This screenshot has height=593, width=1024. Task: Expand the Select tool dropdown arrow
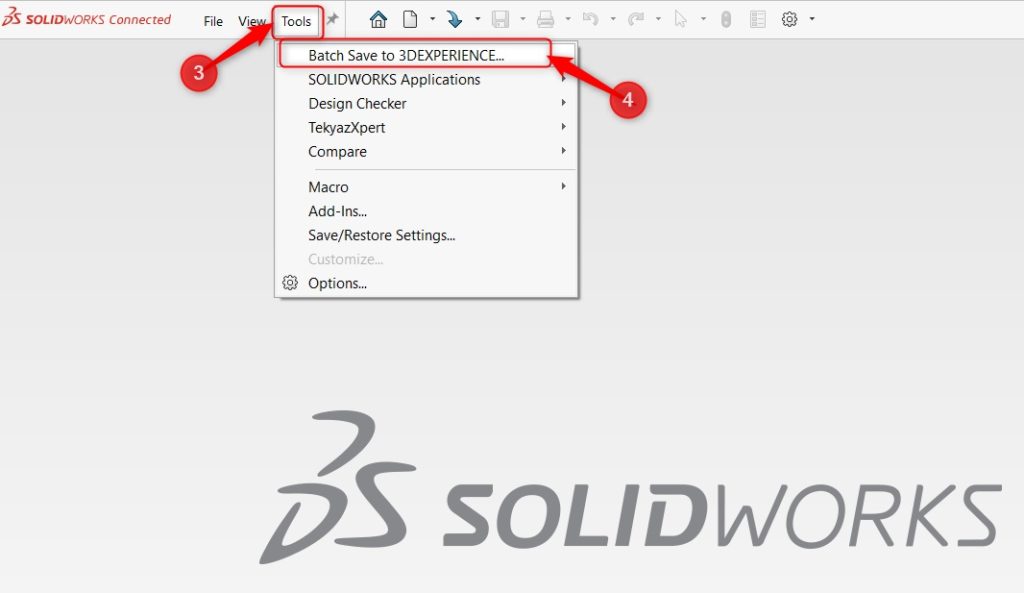[x=703, y=19]
